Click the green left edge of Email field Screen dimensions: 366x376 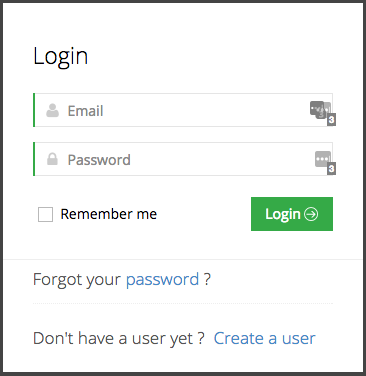pyautogui.click(x=34, y=110)
